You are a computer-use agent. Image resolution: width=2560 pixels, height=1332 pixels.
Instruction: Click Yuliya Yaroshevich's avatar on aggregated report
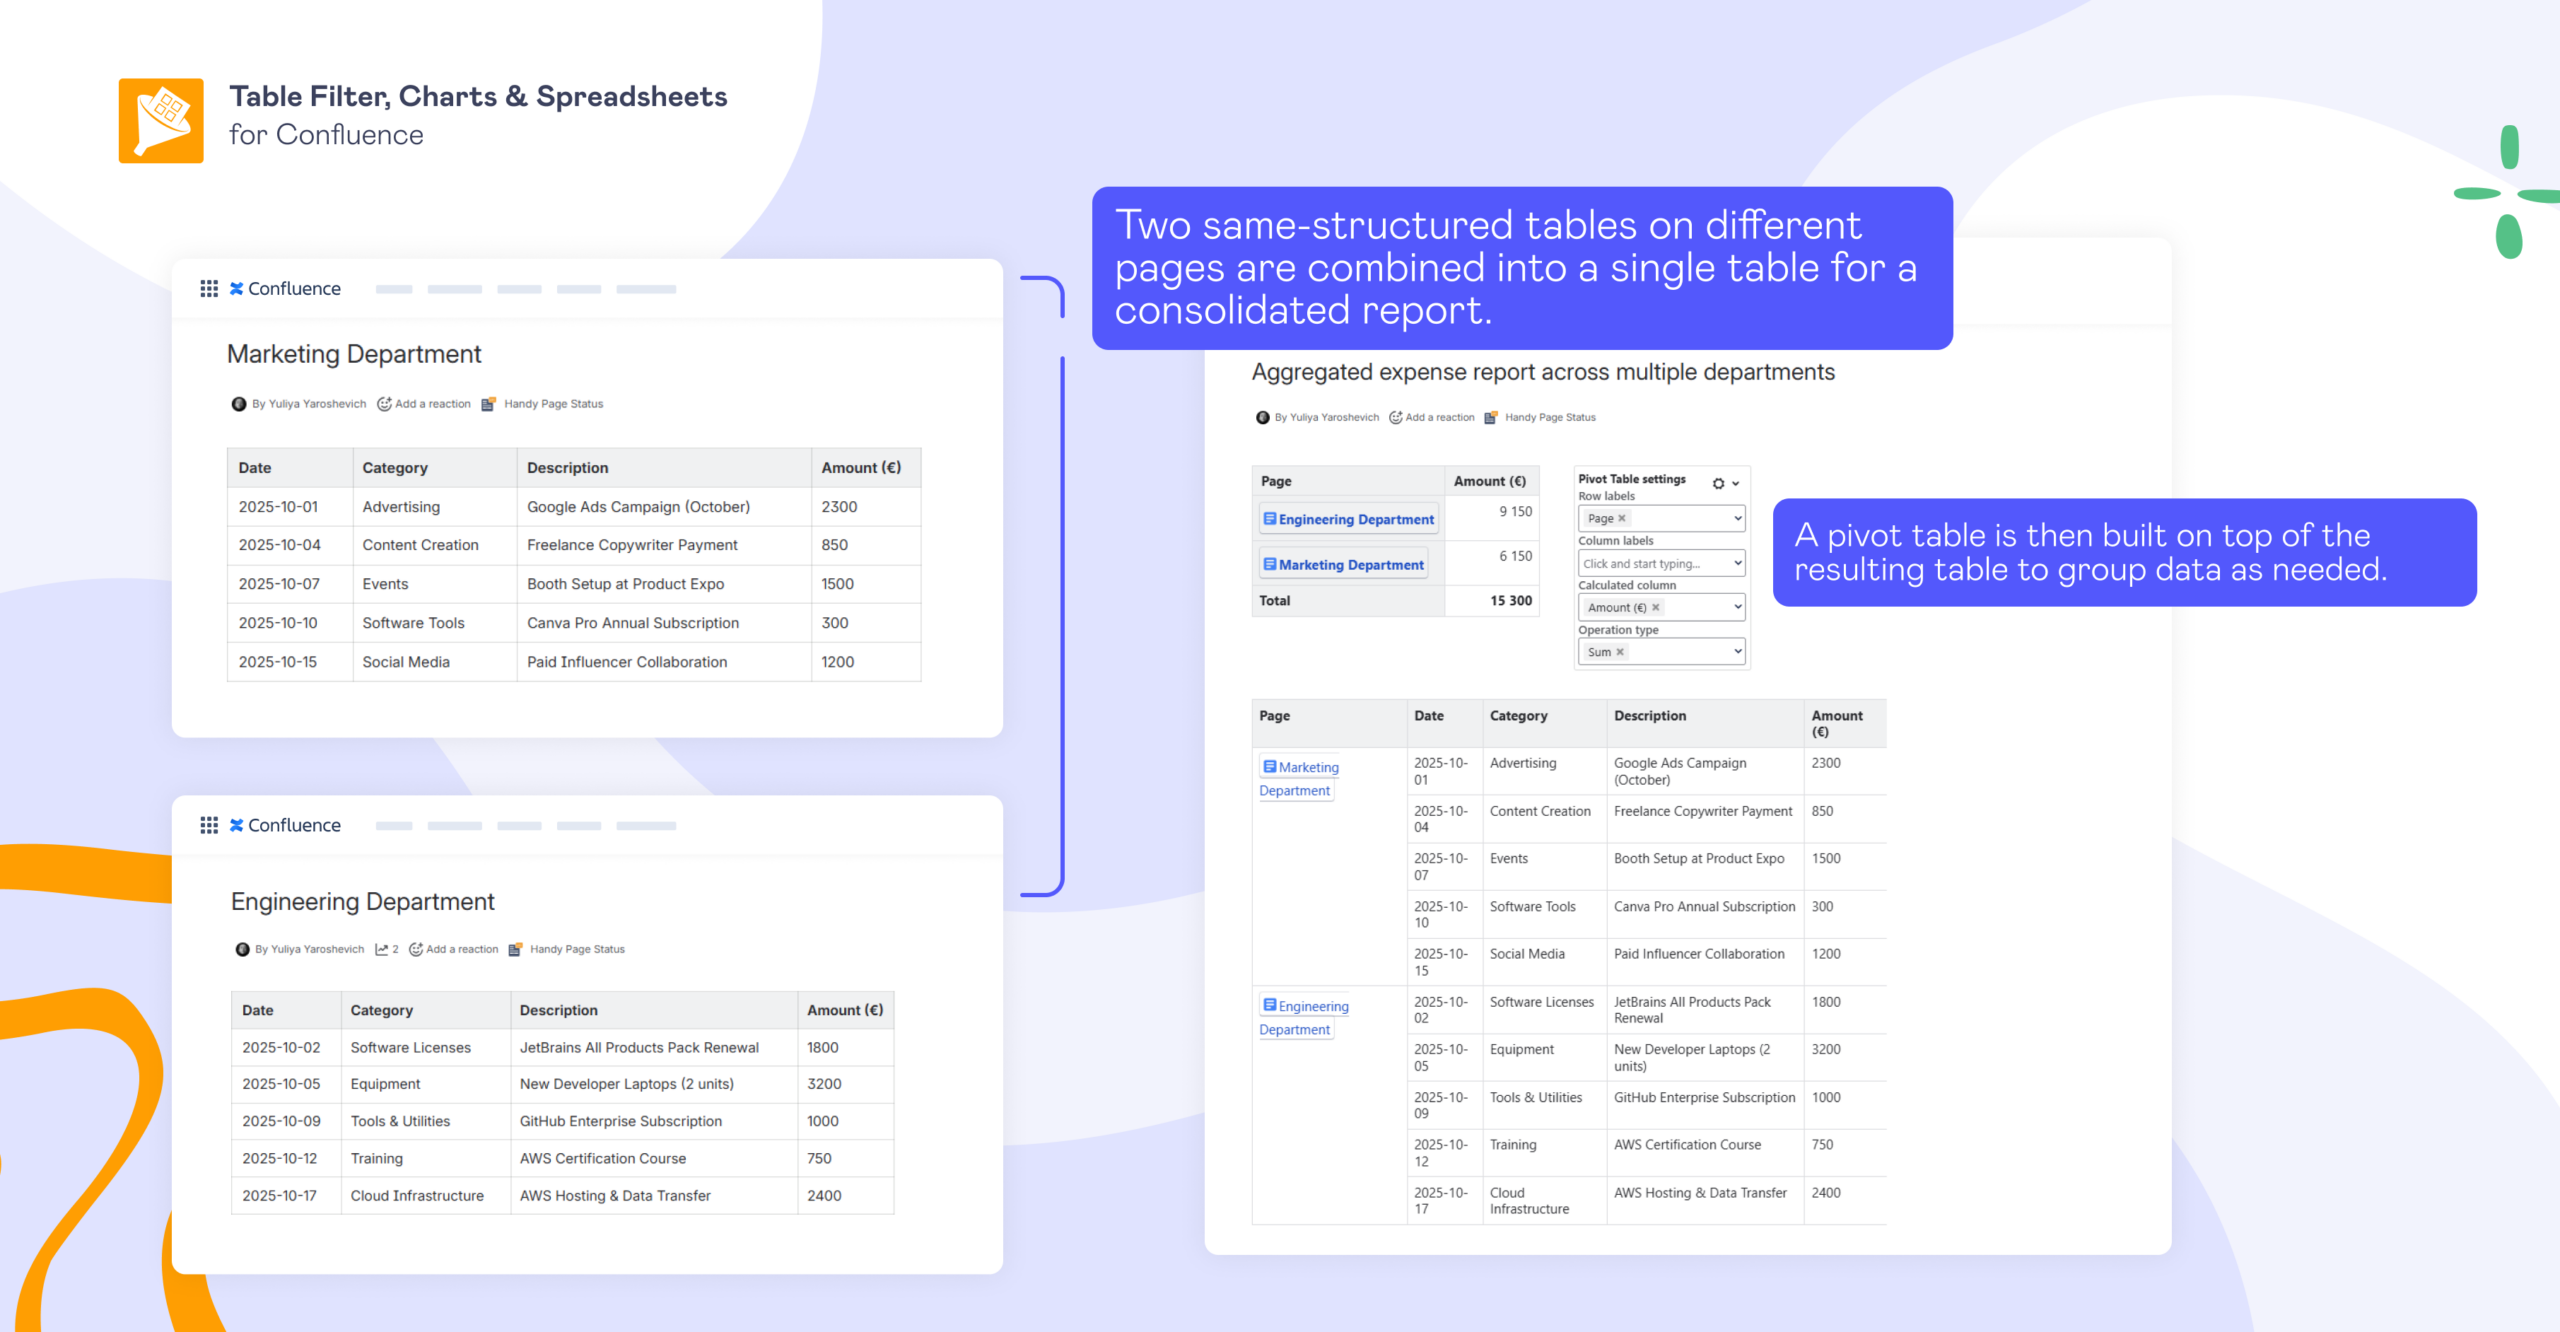(x=1262, y=417)
